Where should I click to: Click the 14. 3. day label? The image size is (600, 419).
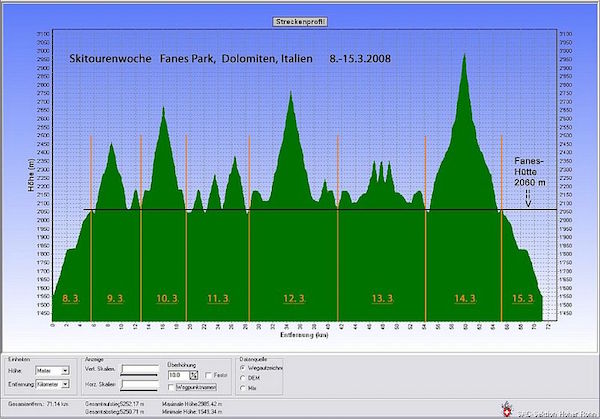[x=465, y=298]
